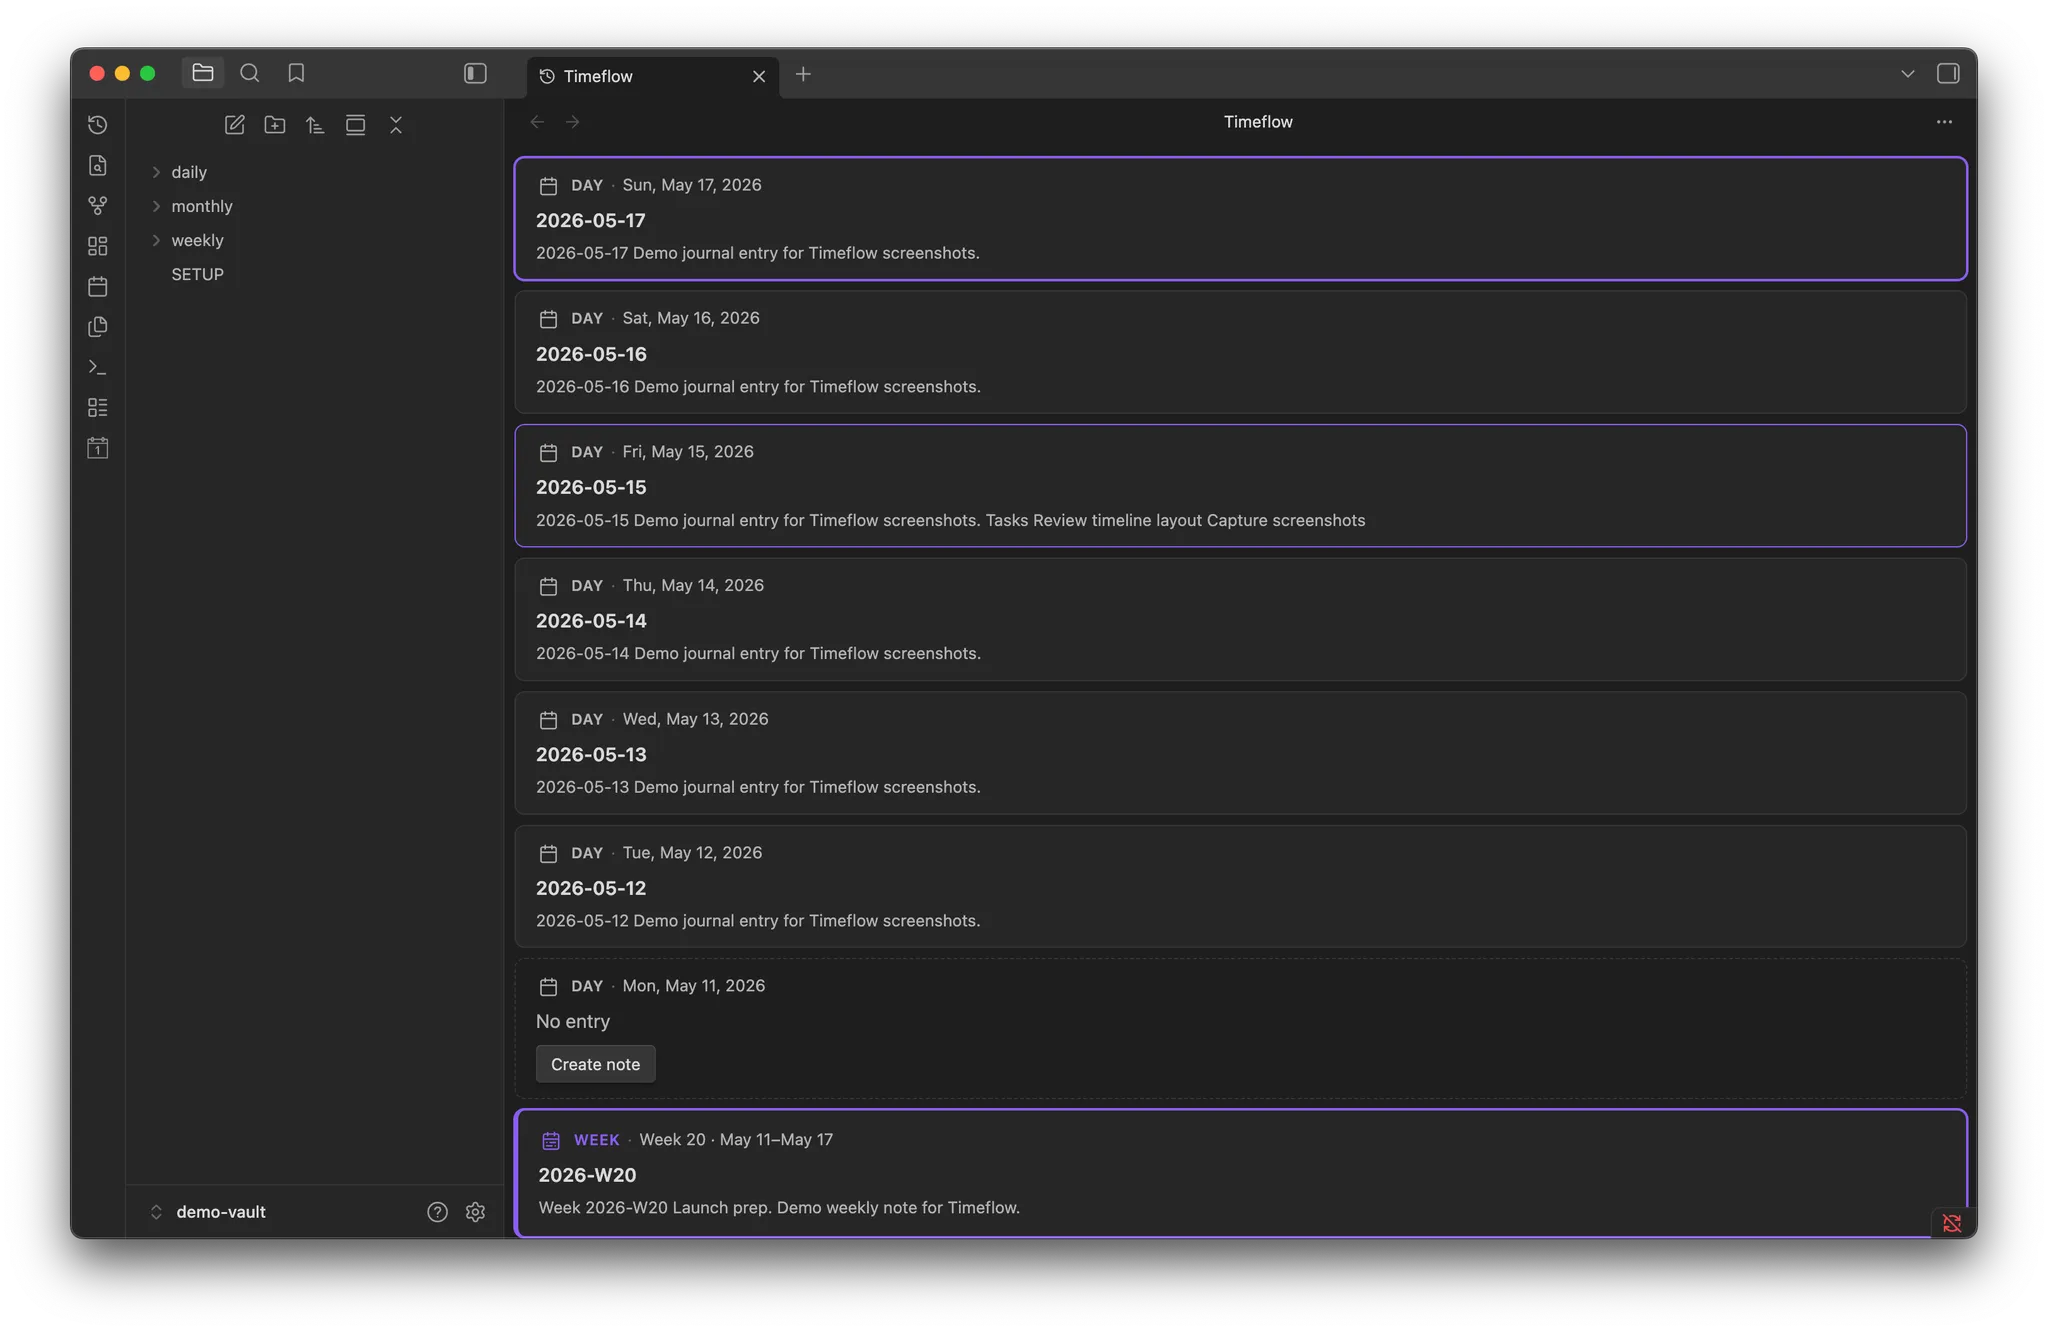Open the 2026-05-14 entry title
The height and width of the screenshot is (1332, 2048).
click(x=591, y=621)
